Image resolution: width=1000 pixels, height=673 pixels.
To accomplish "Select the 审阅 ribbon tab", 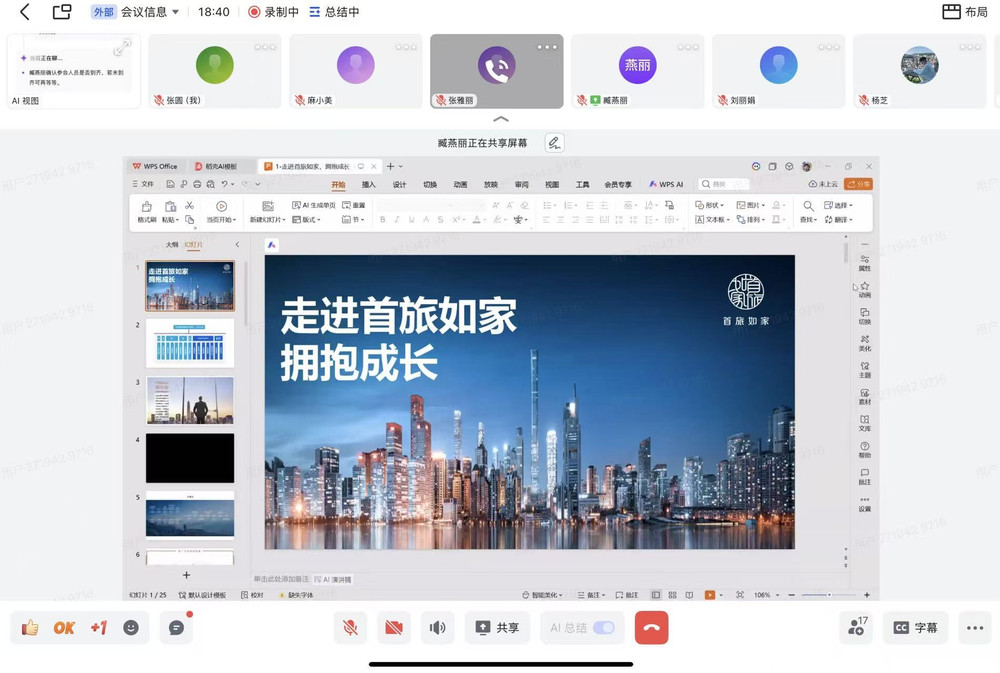I will tap(522, 184).
